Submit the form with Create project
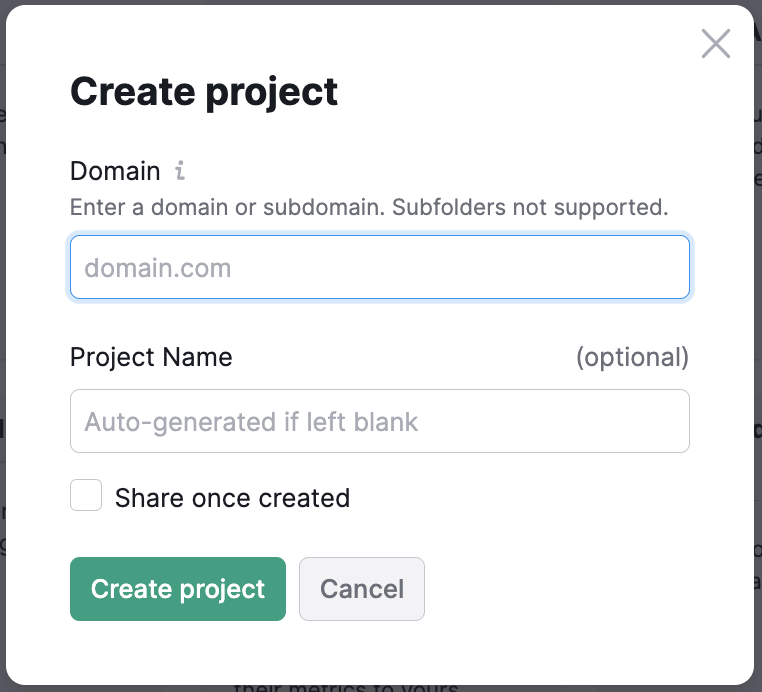 pos(178,589)
